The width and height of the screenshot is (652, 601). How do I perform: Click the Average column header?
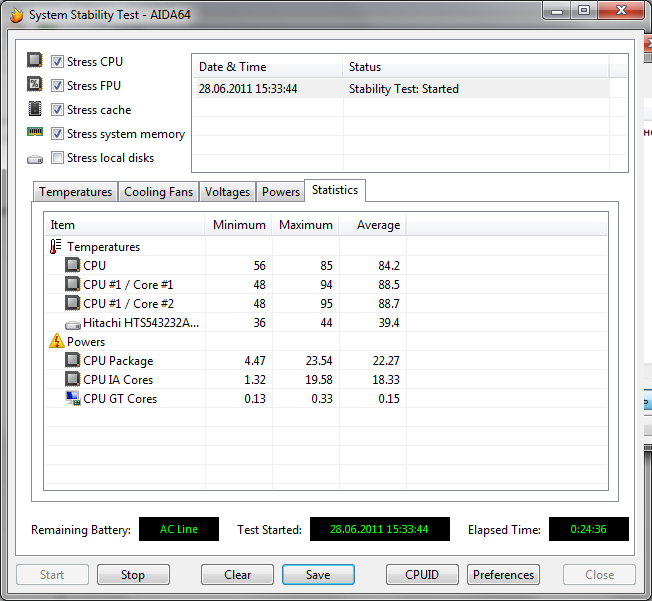373,225
